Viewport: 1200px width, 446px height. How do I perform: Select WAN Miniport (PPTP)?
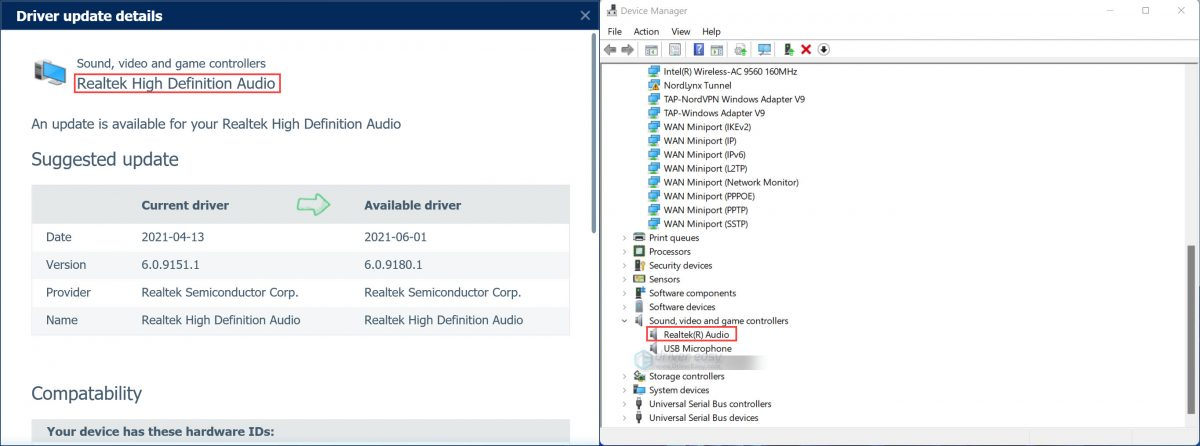(706, 210)
